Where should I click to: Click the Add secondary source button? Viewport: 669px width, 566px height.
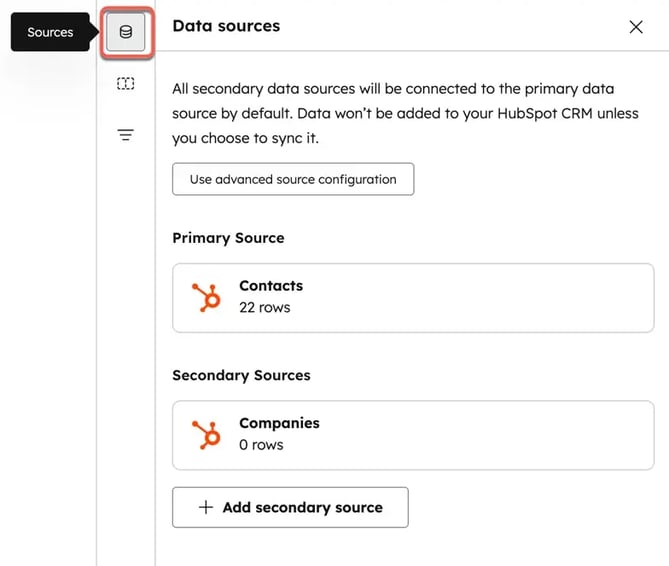(290, 507)
